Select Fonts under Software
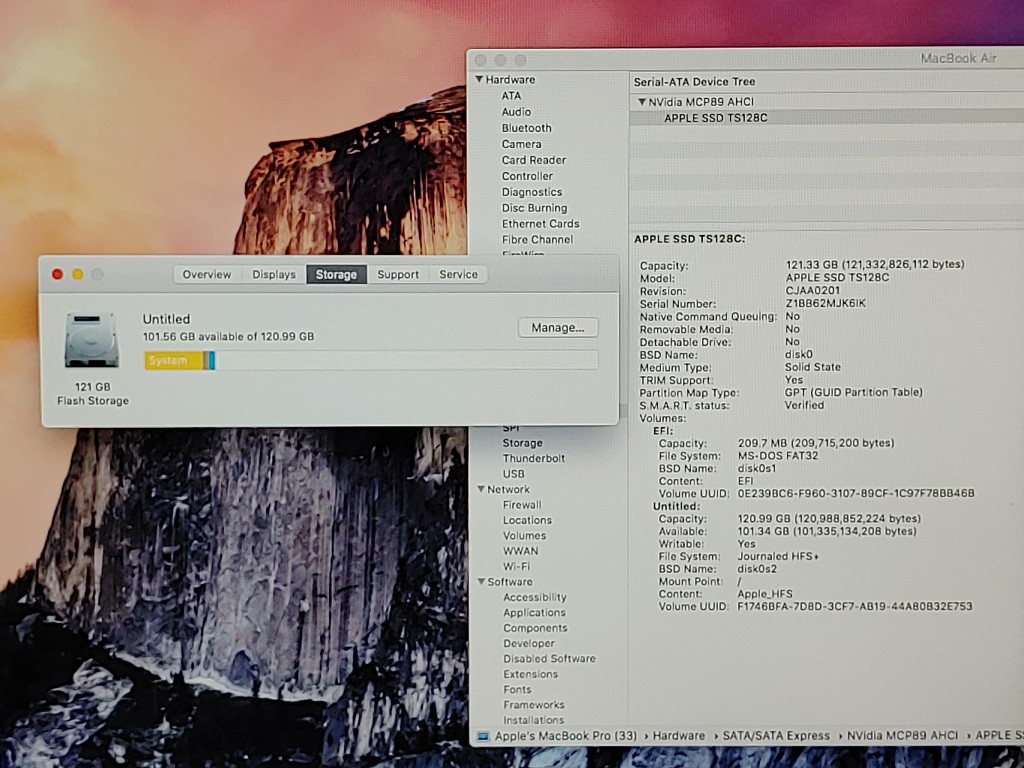 pyautogui.click(x=517, y=690)
